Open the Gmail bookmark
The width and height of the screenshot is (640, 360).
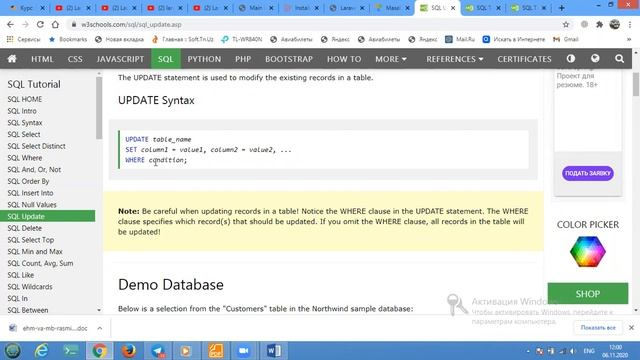[x=566, y=39]
